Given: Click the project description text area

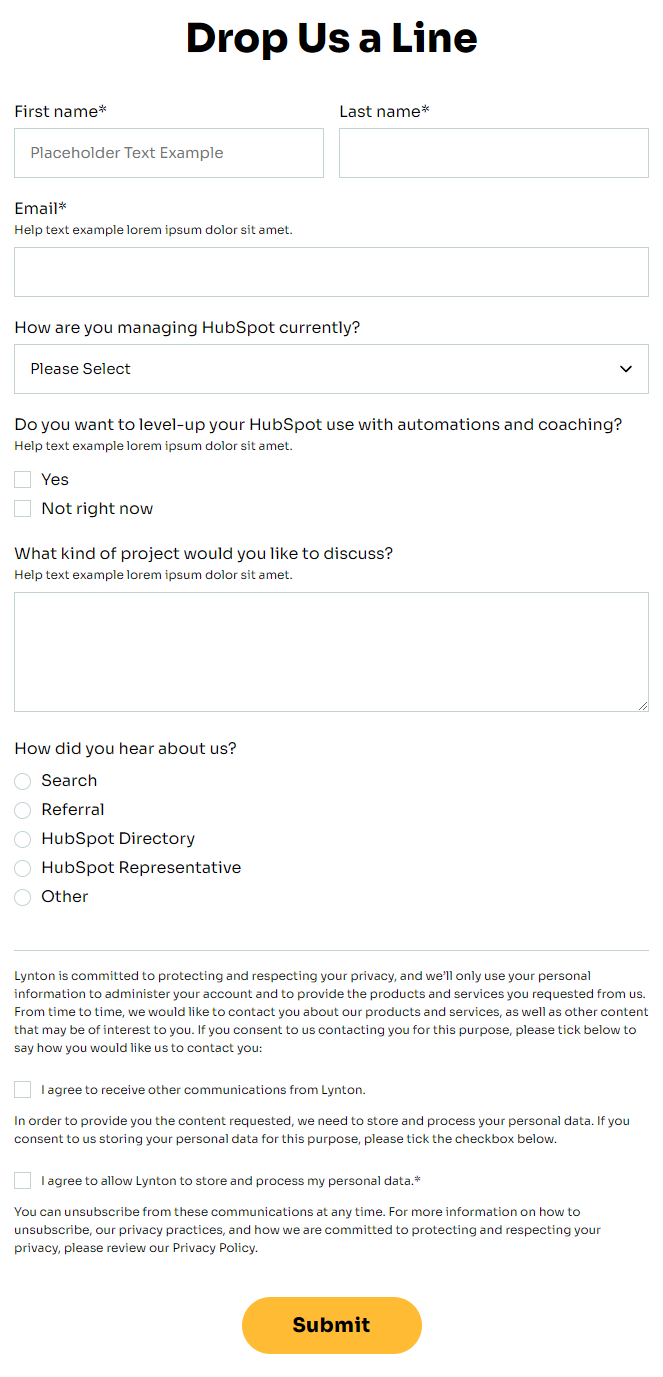Looking at the screenshot, I should 331,652.
